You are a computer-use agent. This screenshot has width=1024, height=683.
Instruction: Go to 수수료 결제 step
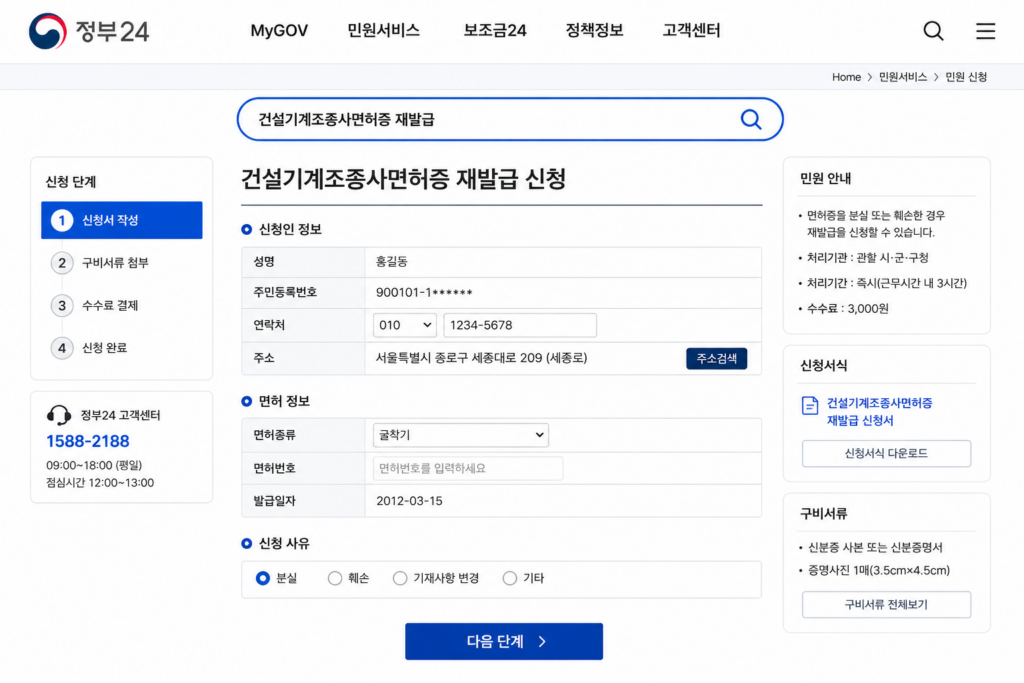click(x=110, y=306)
